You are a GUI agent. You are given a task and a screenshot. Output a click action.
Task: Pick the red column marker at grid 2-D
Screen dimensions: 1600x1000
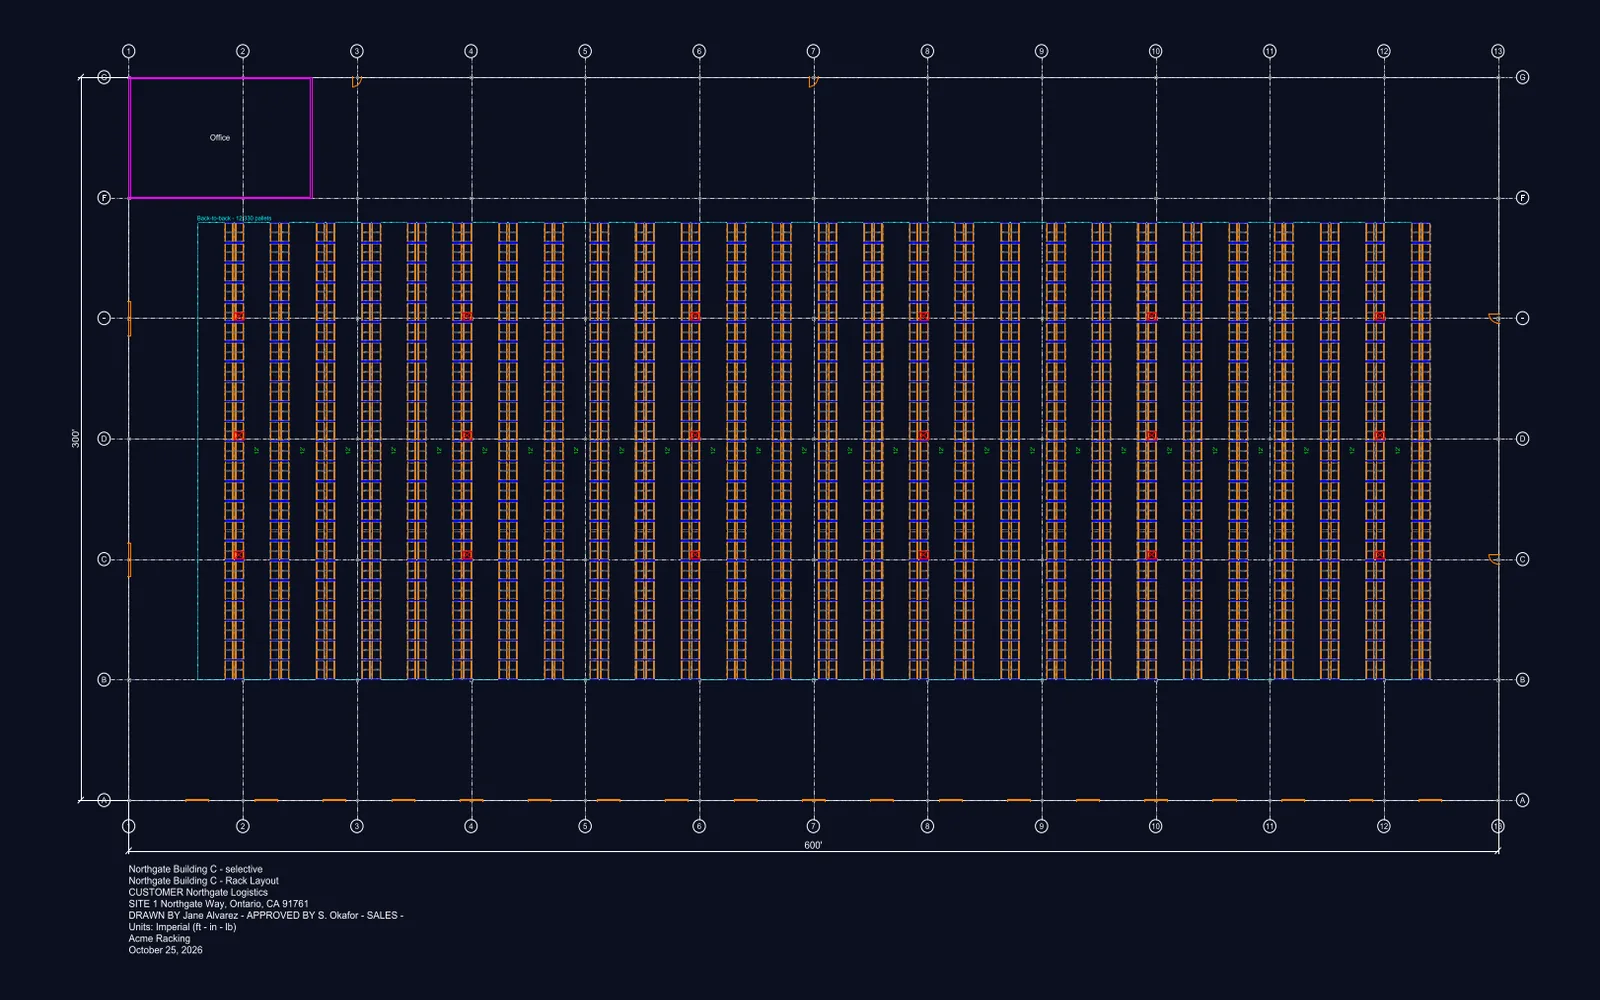pyautogui.click(x=239, y=436)
